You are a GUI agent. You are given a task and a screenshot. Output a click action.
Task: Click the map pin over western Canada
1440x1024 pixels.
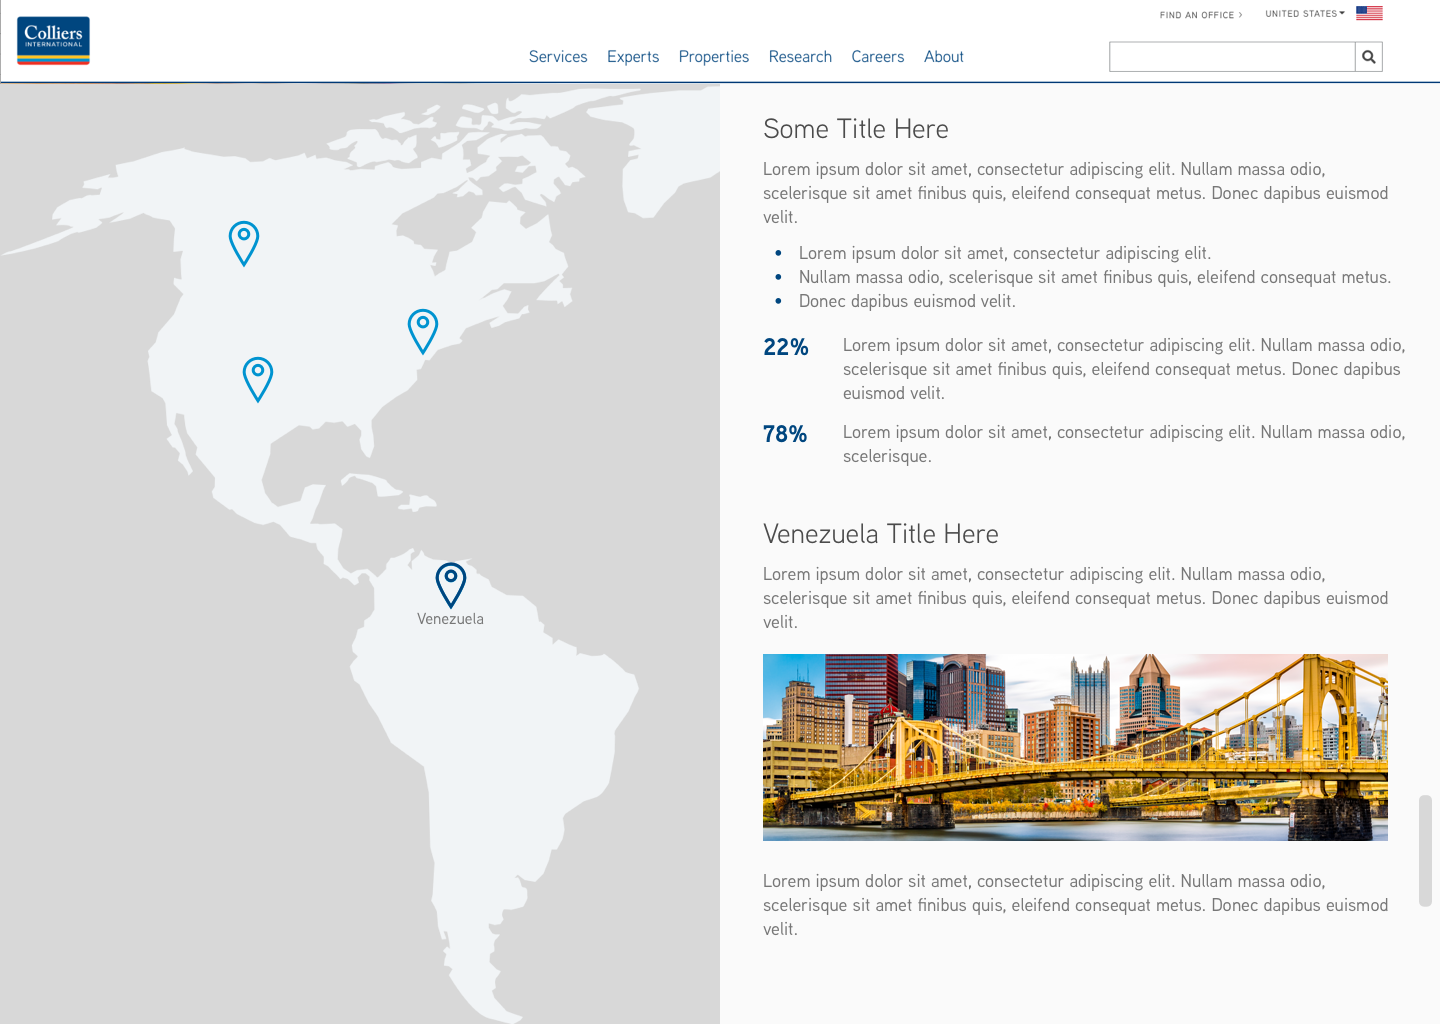coord(244,242)
